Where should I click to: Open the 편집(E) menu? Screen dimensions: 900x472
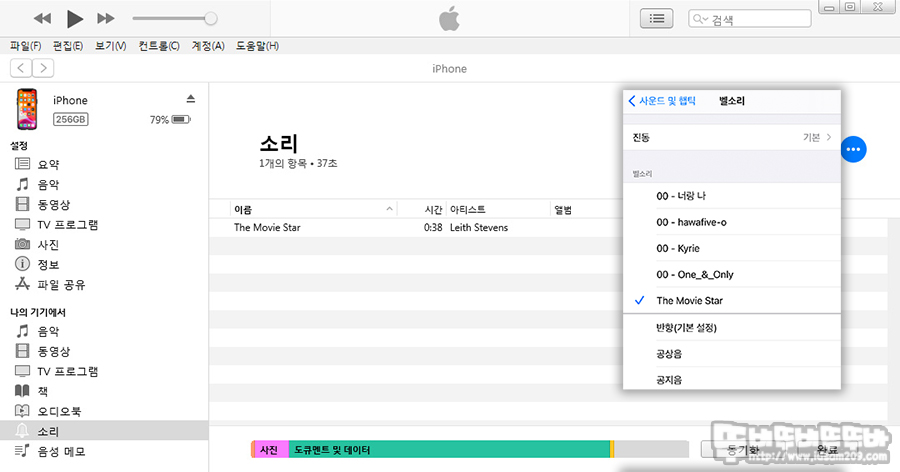68,46
